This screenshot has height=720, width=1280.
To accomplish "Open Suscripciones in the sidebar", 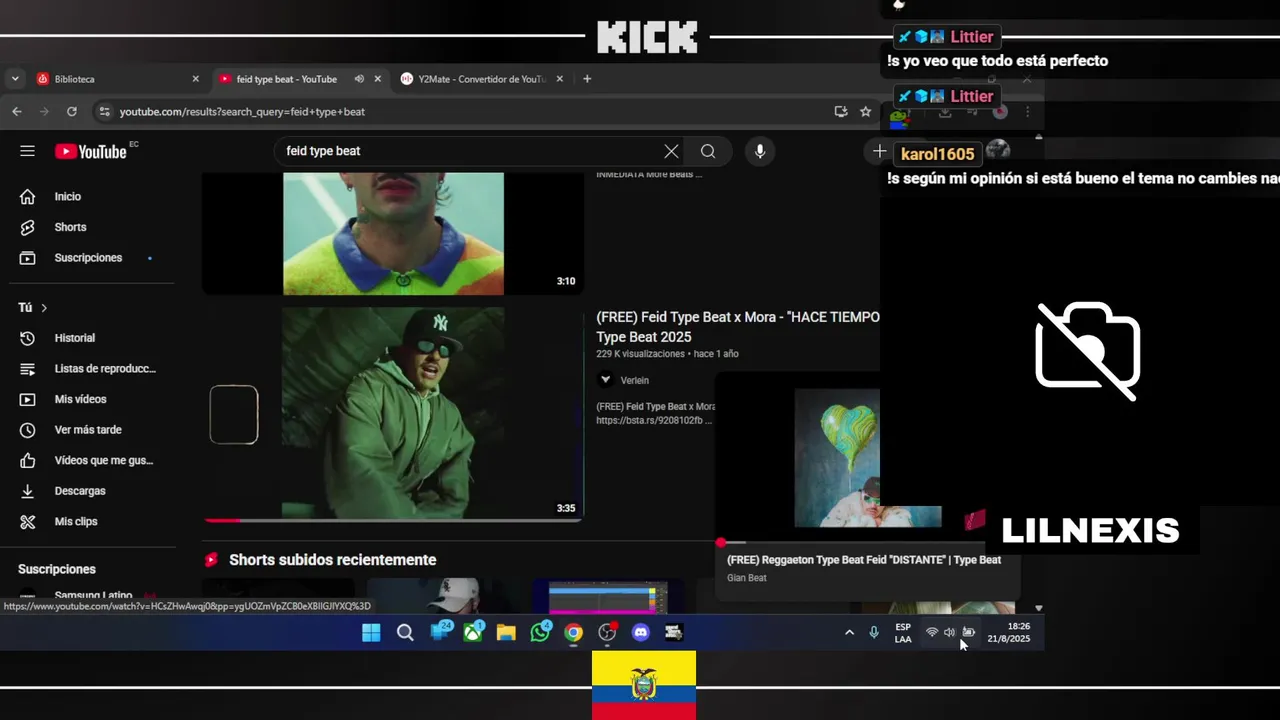I will point(88,258).
